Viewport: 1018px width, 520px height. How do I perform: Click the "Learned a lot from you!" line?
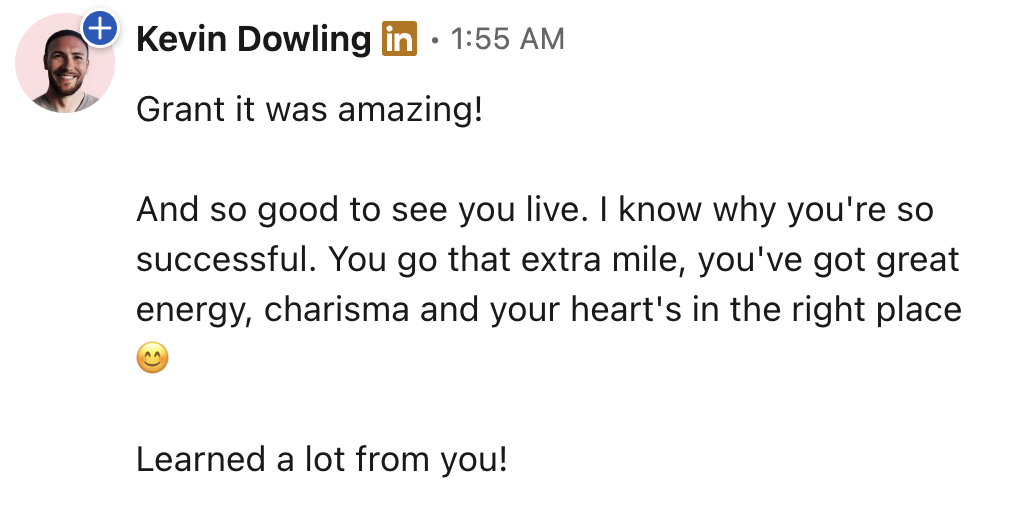321,459
